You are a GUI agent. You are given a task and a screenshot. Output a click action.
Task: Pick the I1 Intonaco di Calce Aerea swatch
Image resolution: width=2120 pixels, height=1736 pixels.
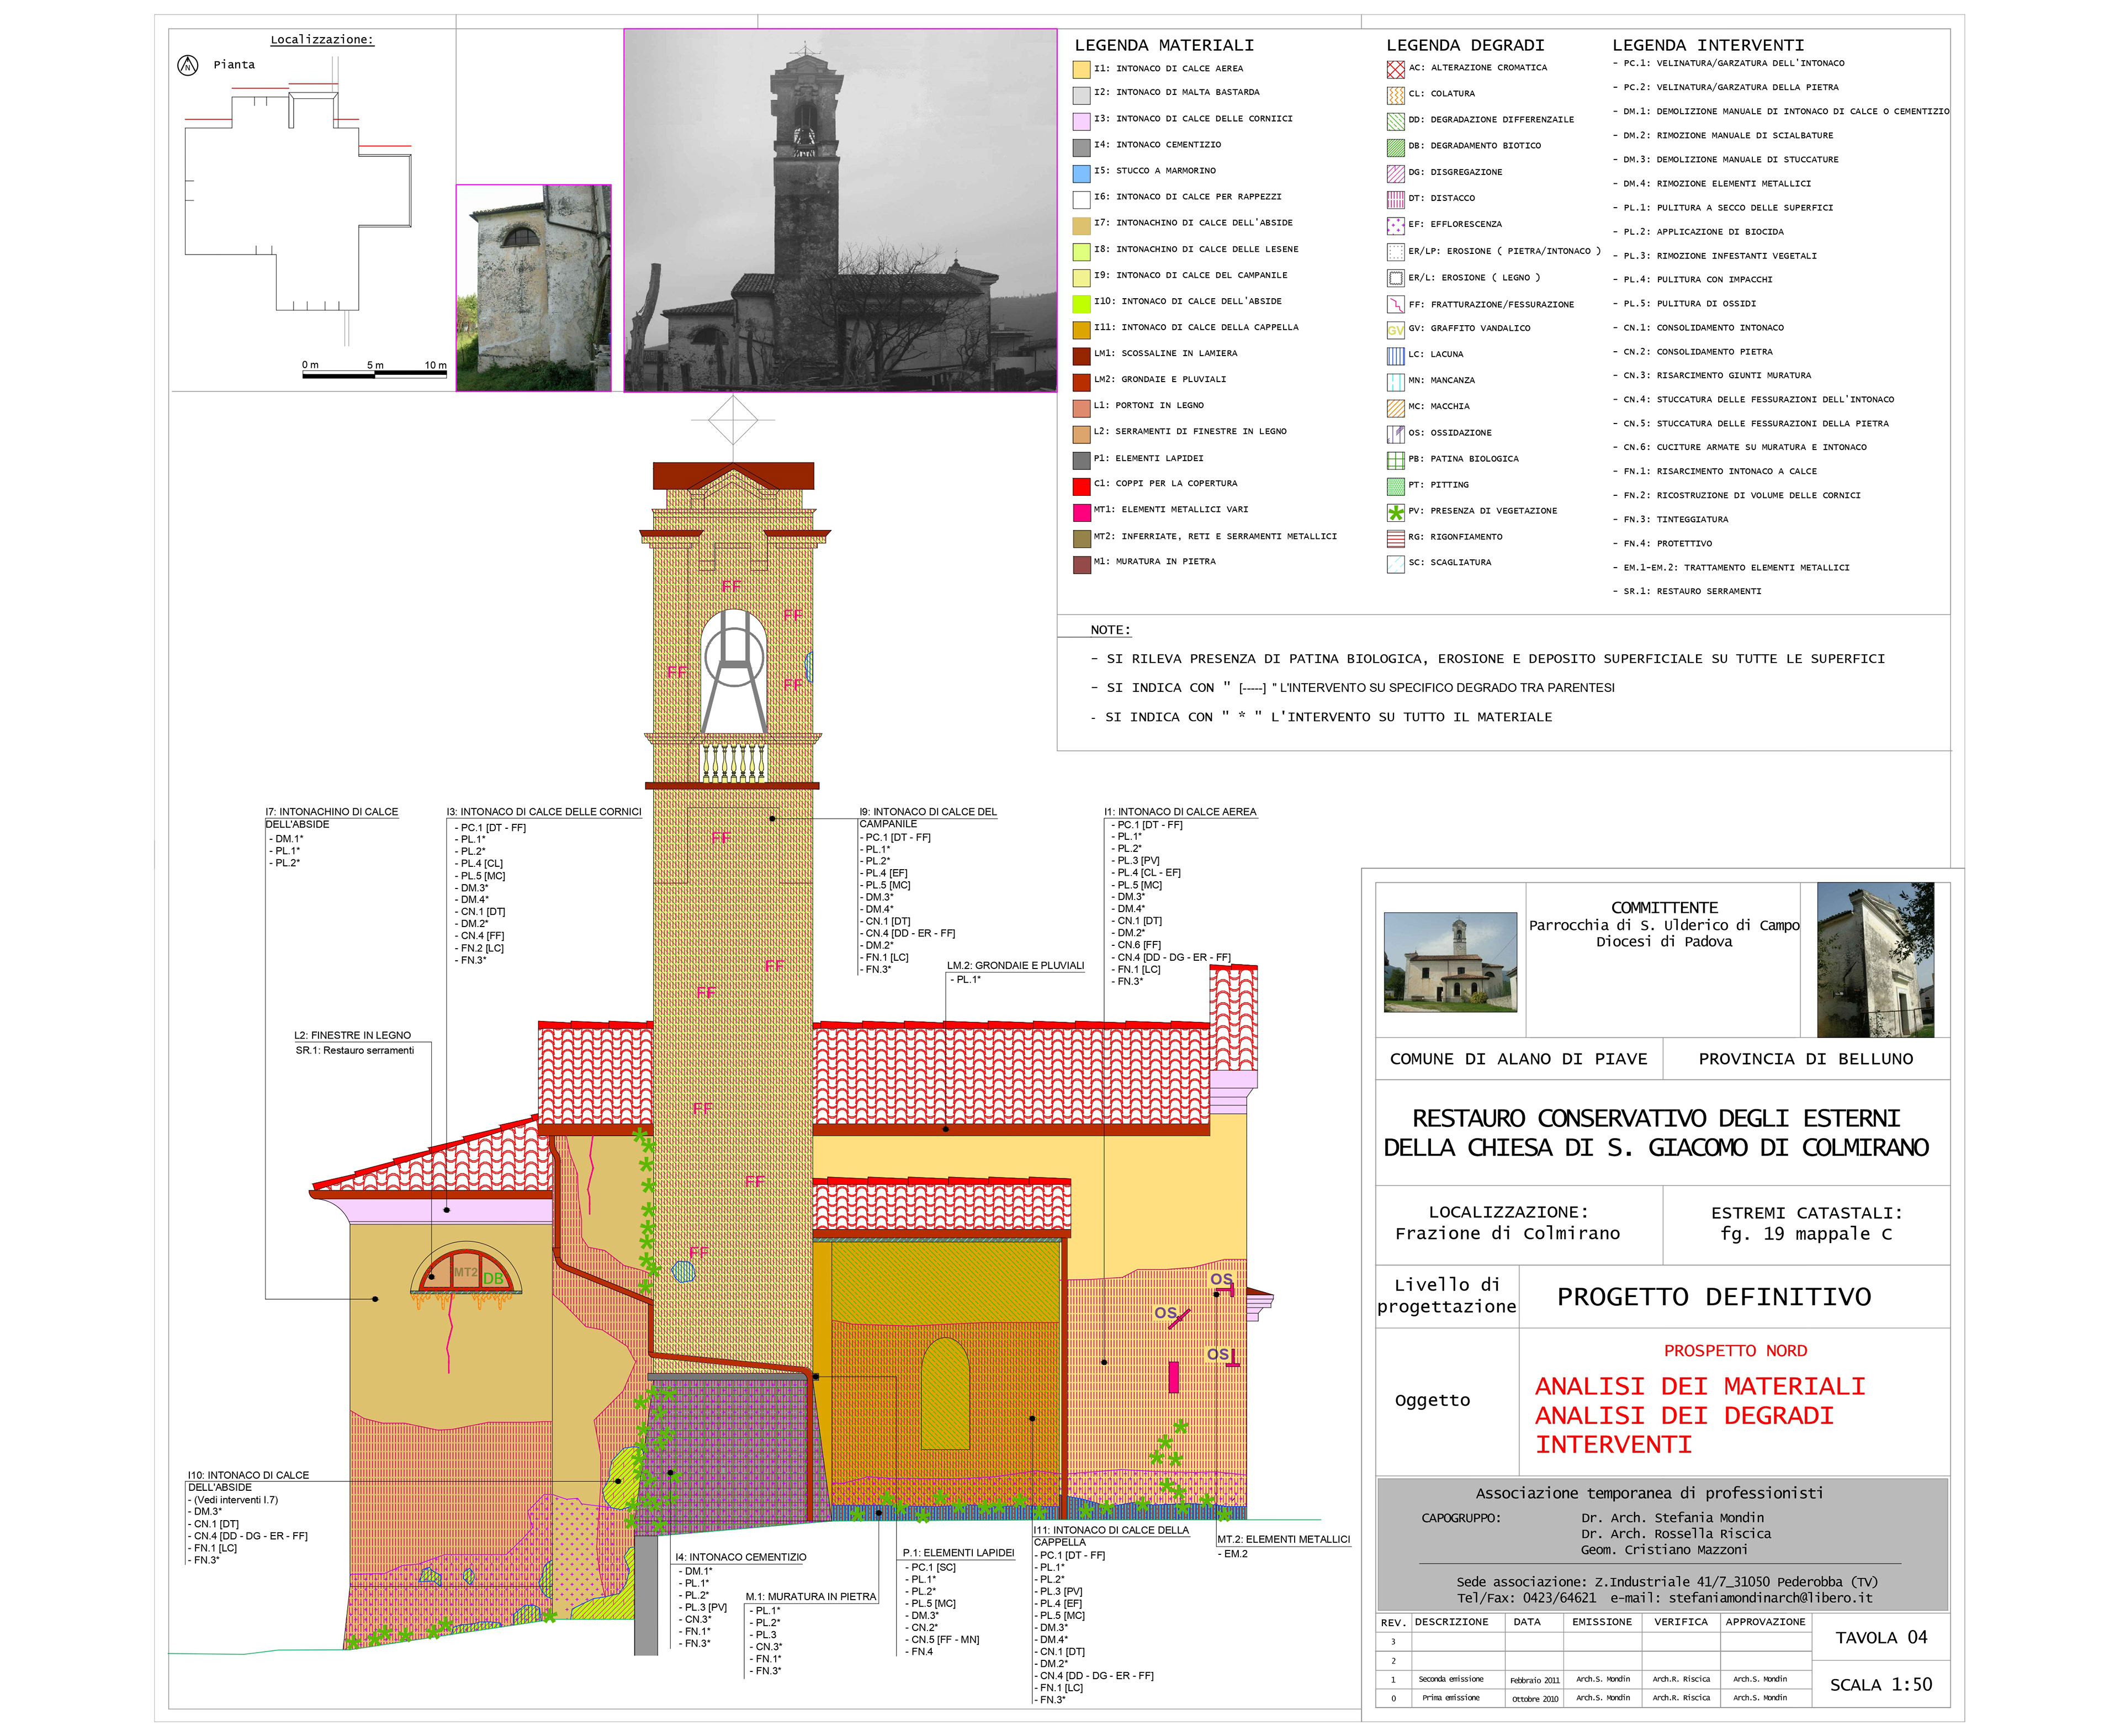coord(1081,70)
